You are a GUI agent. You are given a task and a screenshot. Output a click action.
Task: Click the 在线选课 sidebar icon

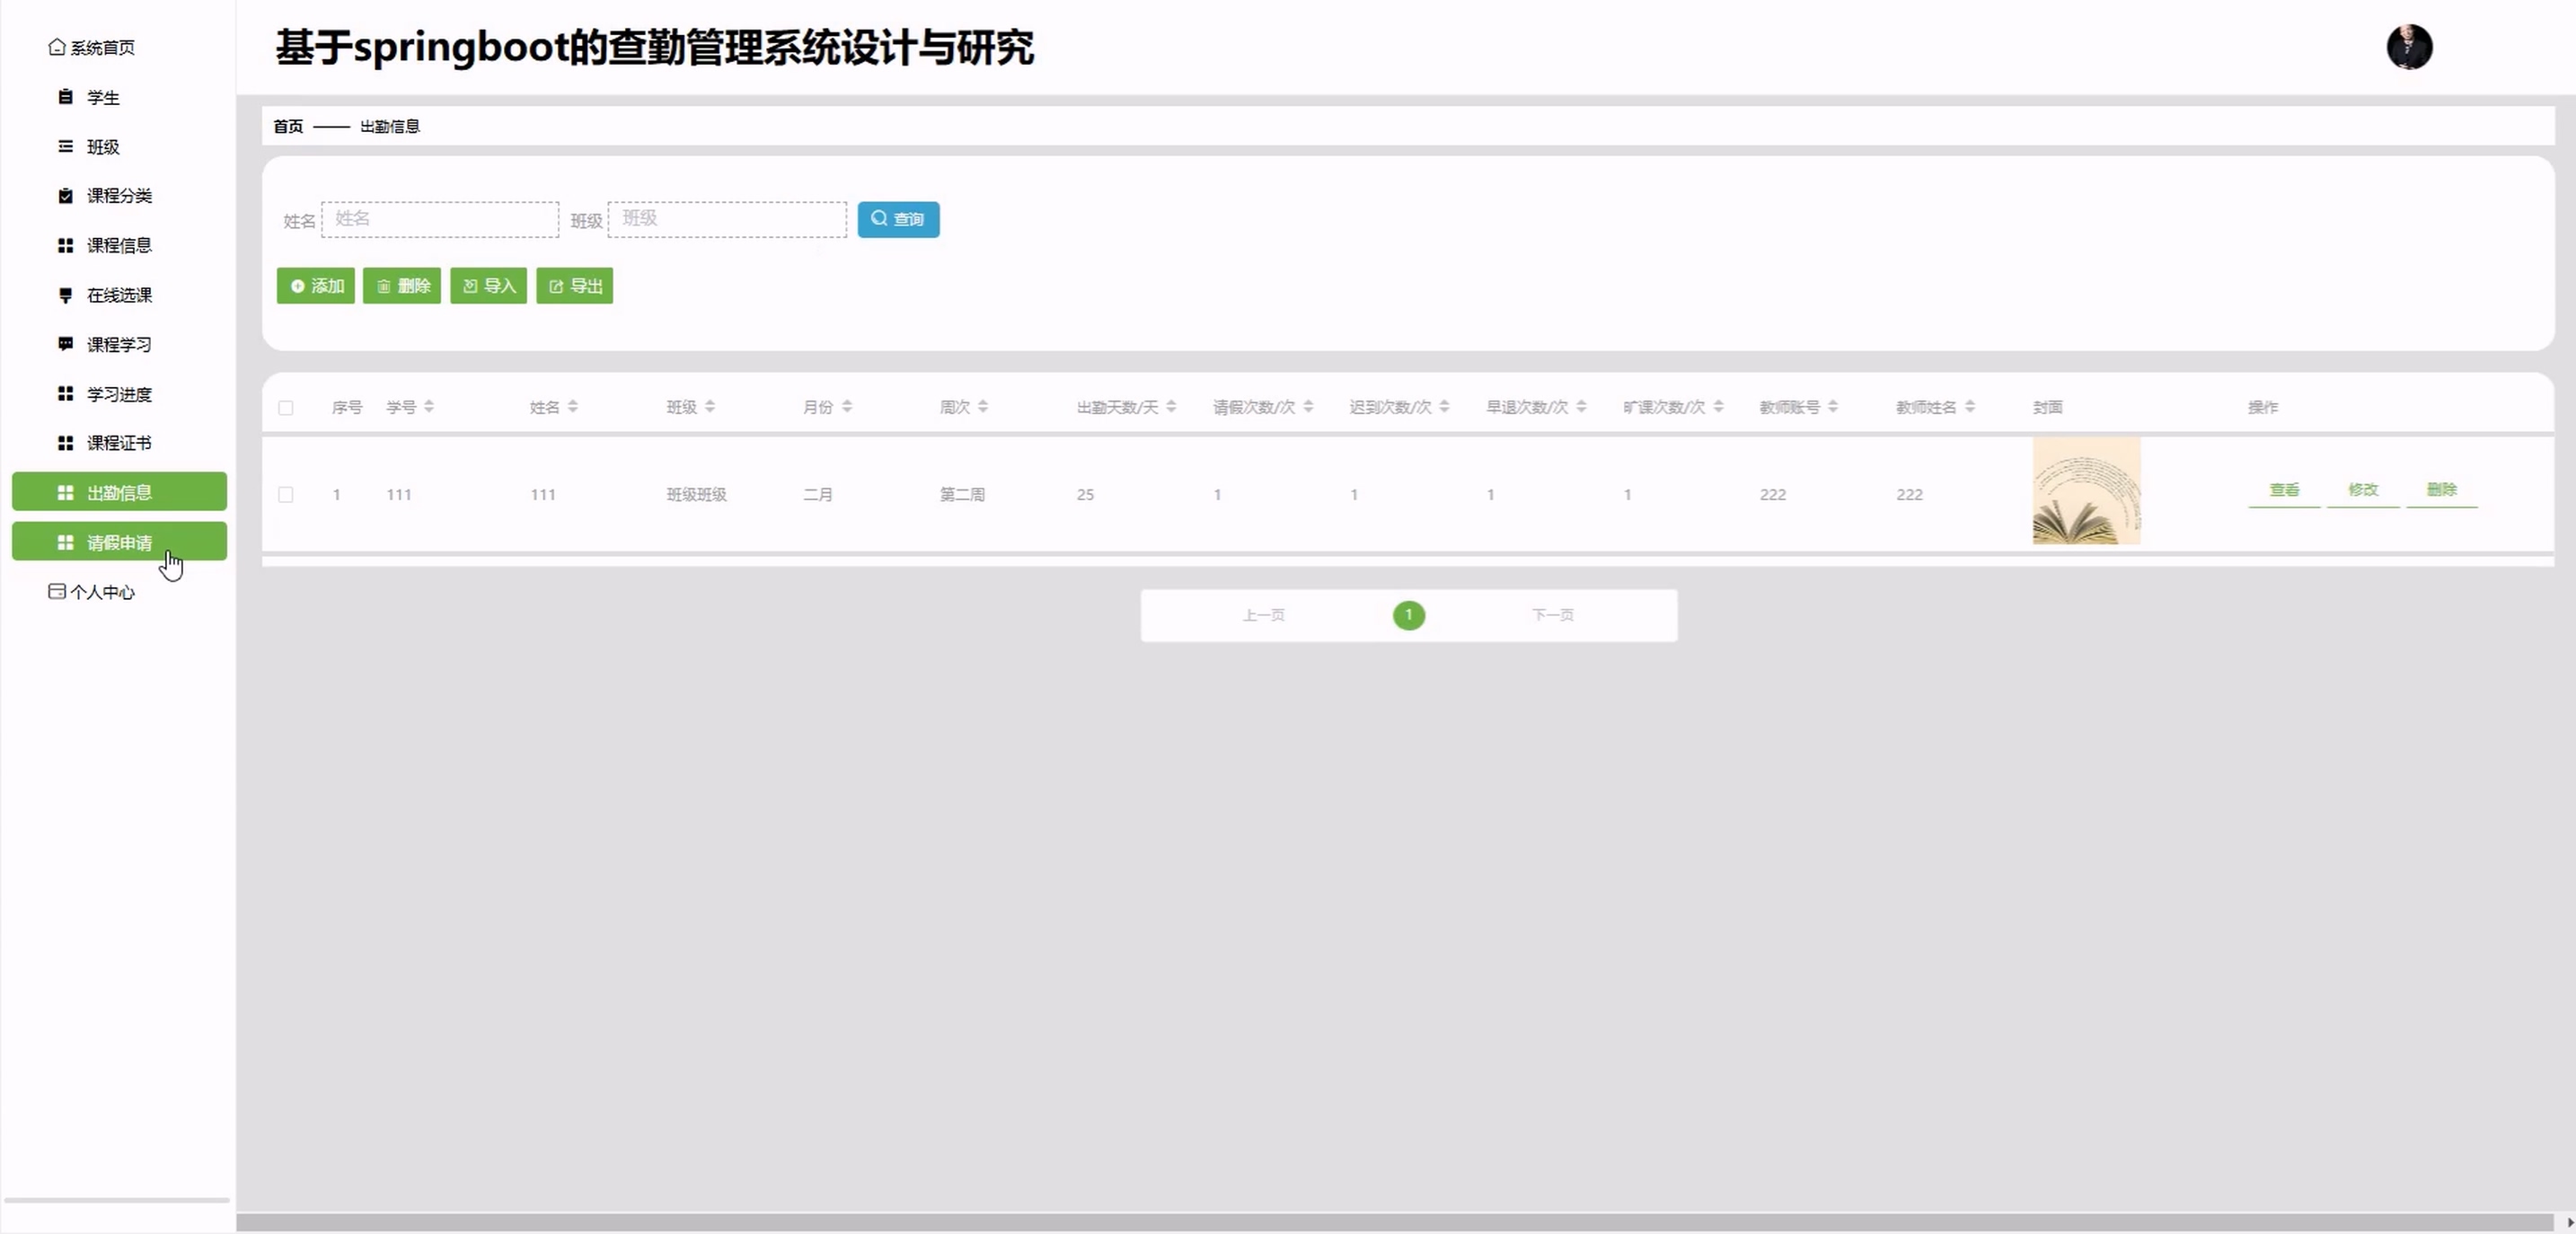65,295
